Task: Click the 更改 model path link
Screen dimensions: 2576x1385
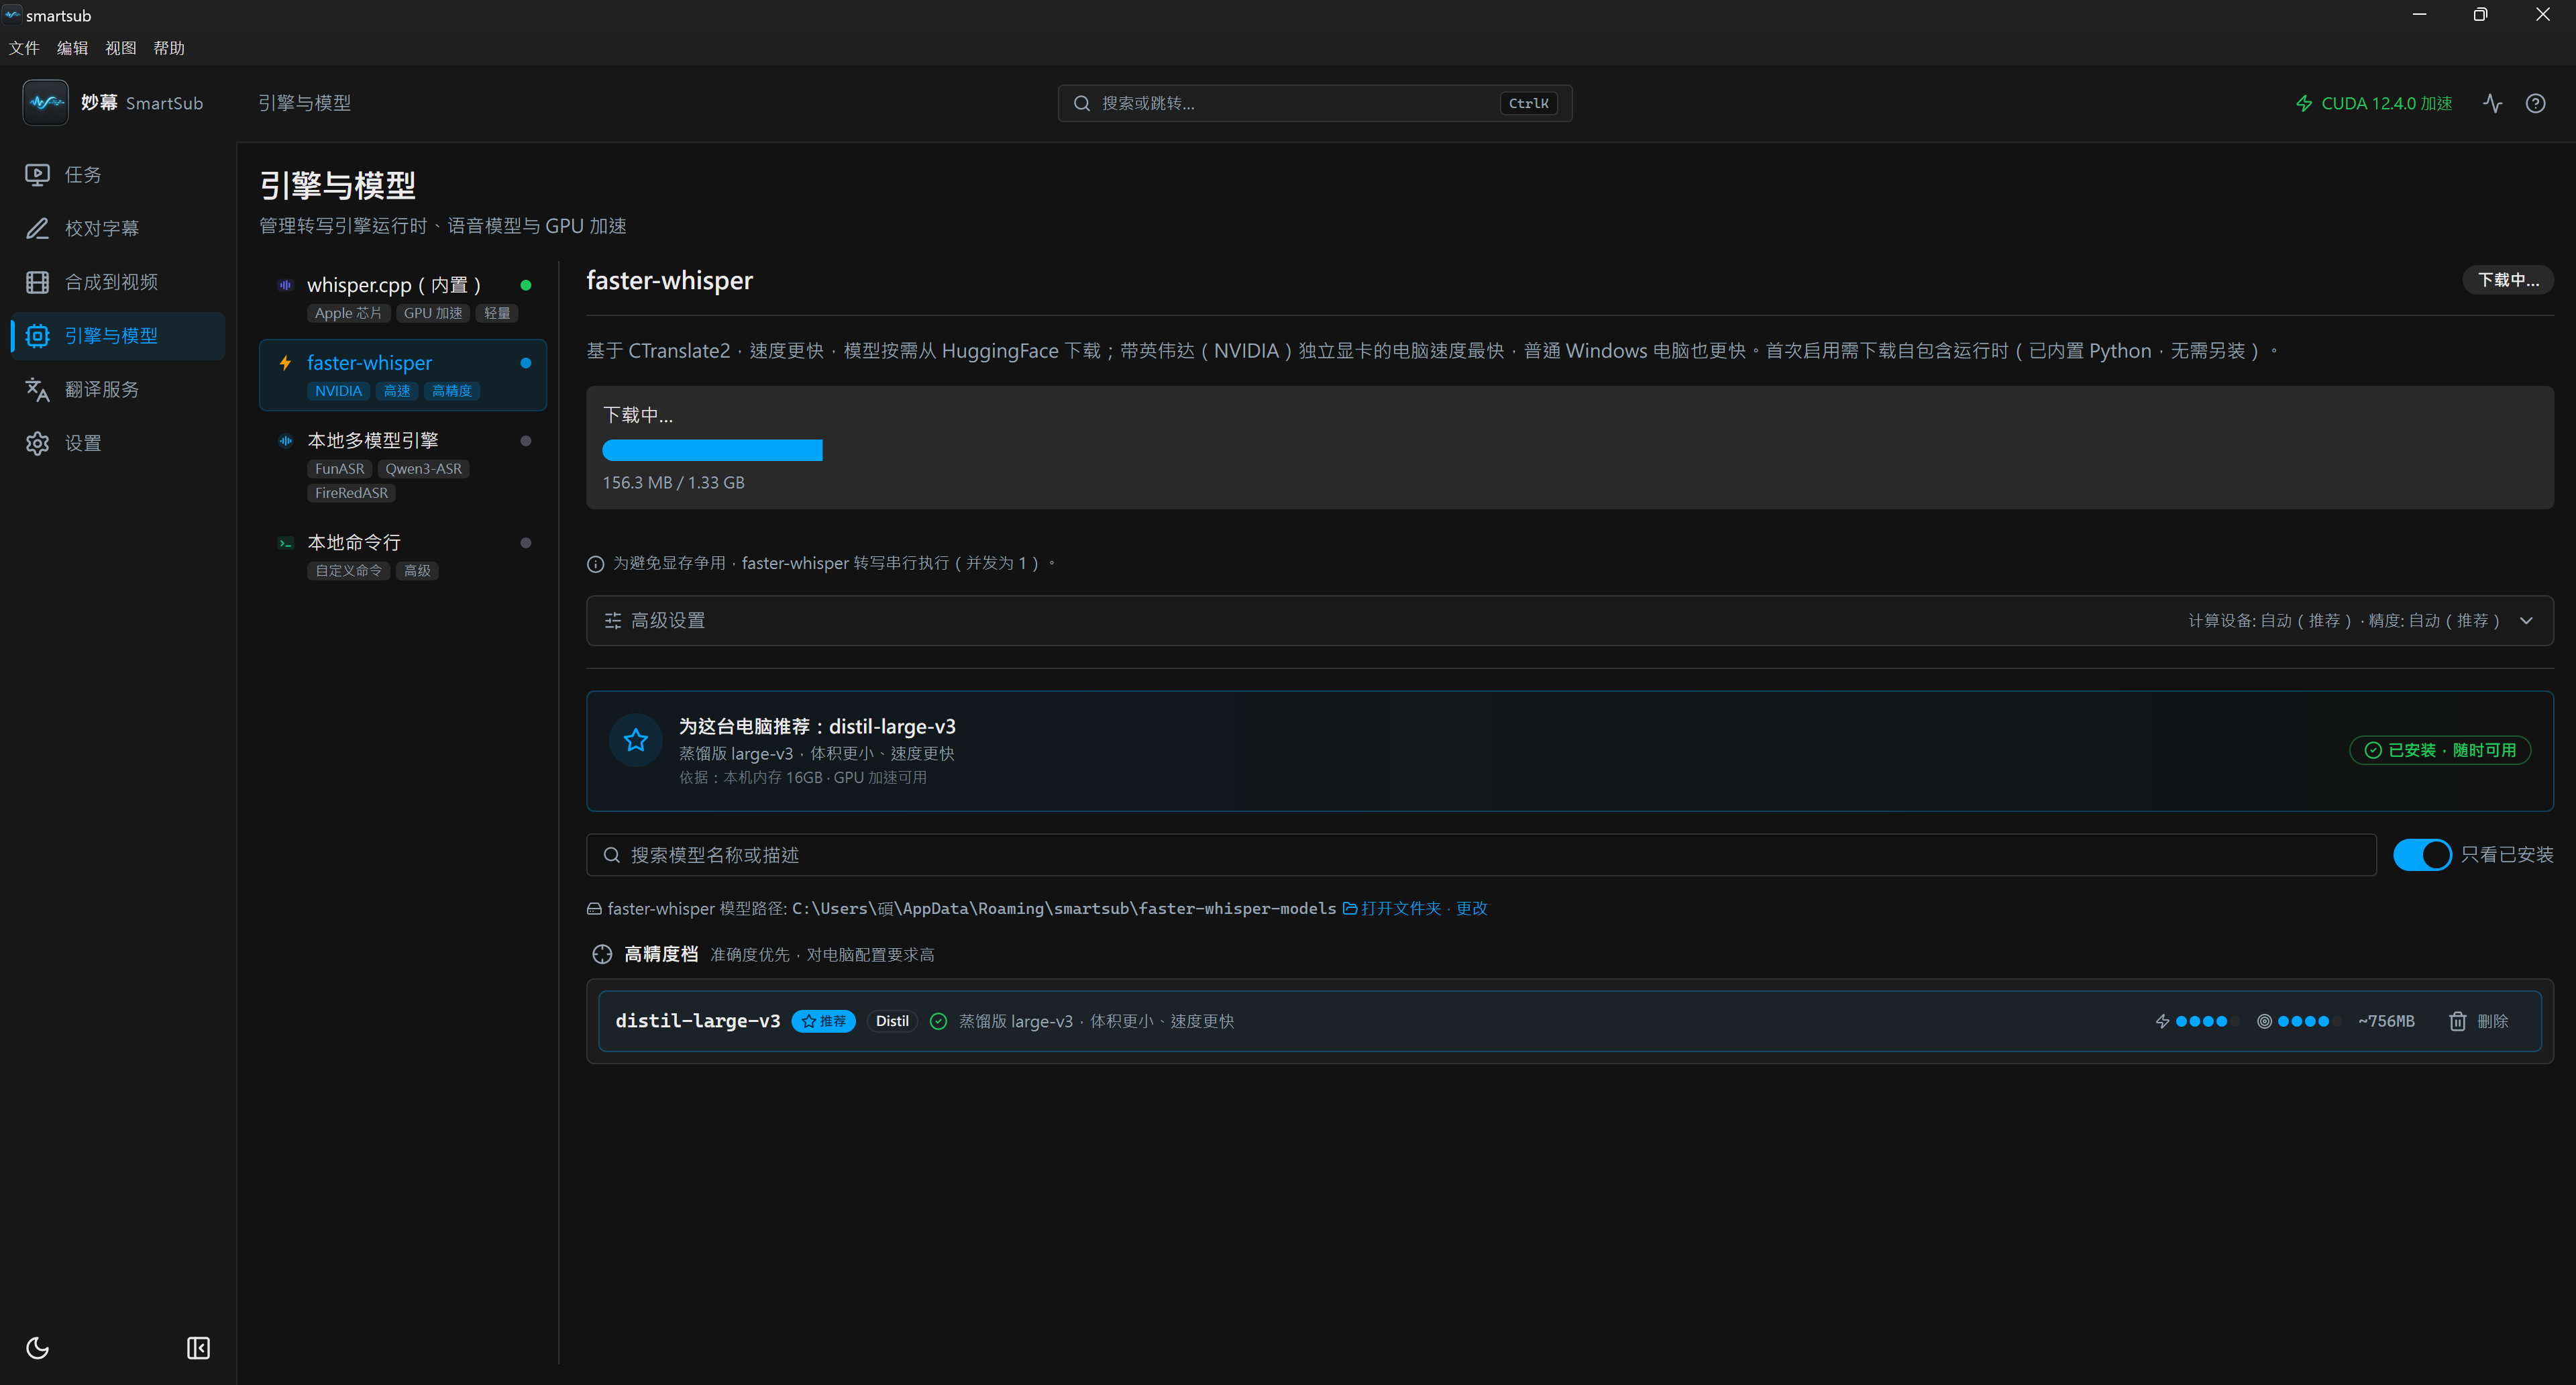Action: tap(1471, 908)
